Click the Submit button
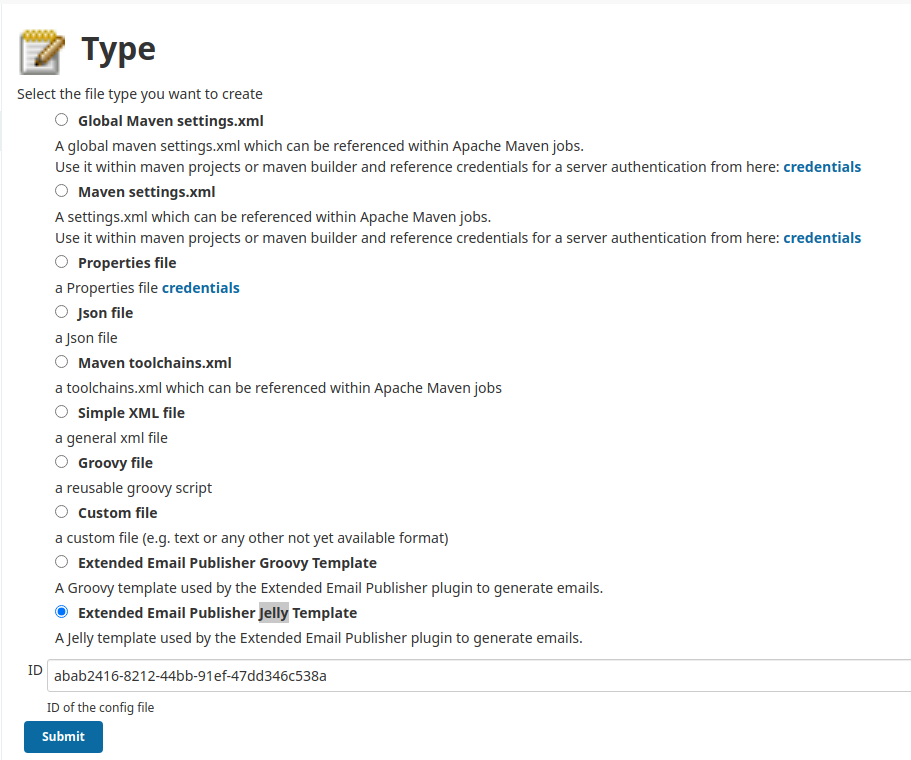Image resolution: width=911 pixels, height=760 pixels. pos(63,736)
